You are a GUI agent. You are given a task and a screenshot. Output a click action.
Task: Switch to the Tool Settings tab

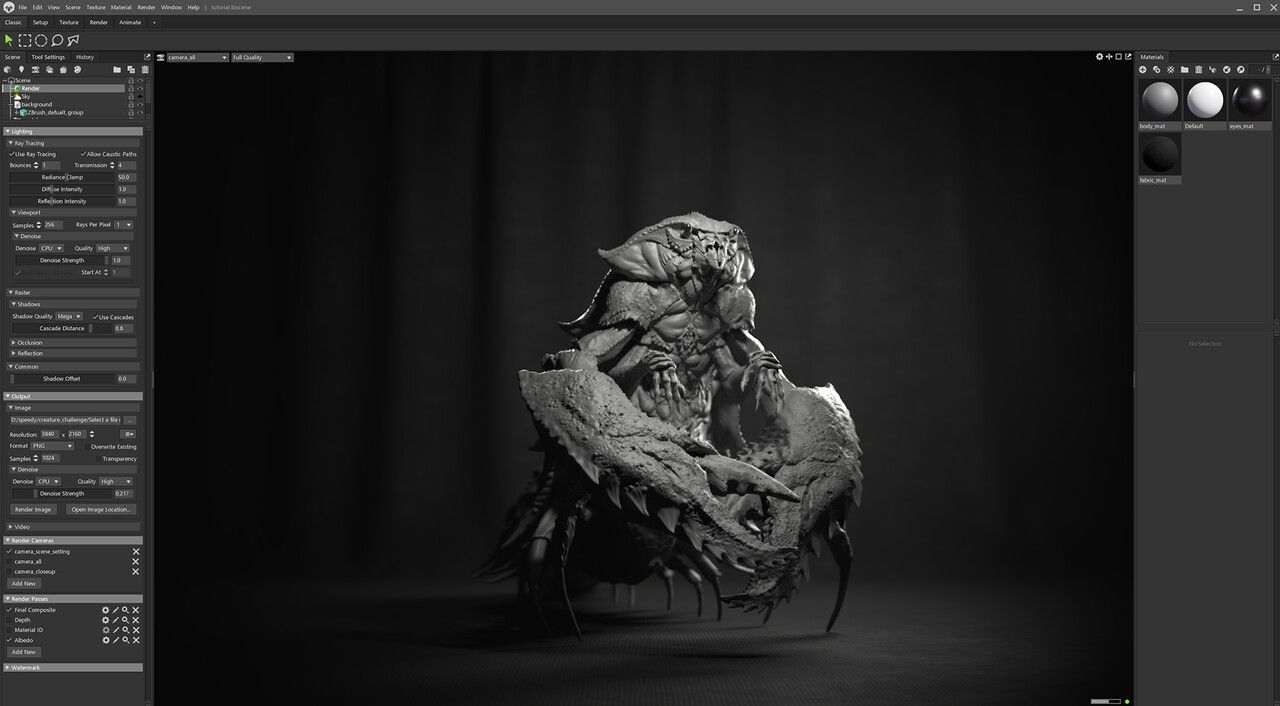coord(48,57)
